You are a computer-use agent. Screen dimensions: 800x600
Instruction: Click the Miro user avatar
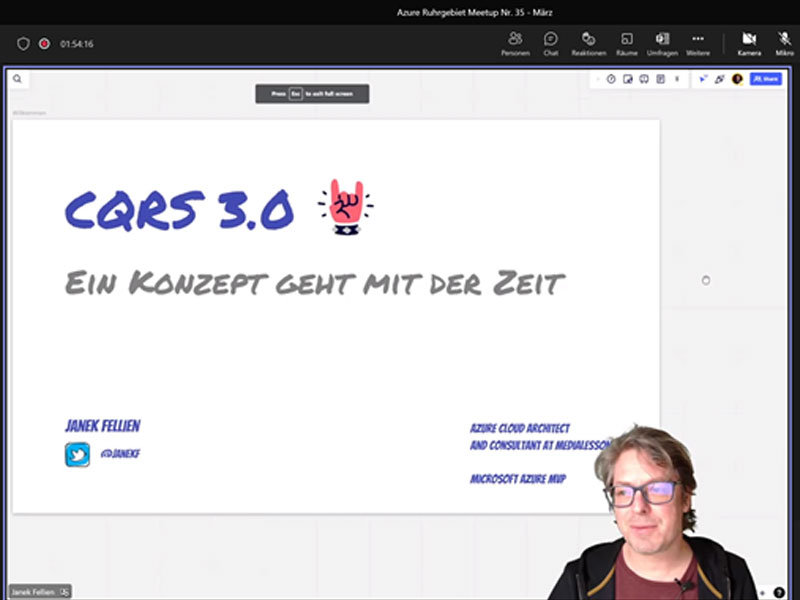coord(737,79)
